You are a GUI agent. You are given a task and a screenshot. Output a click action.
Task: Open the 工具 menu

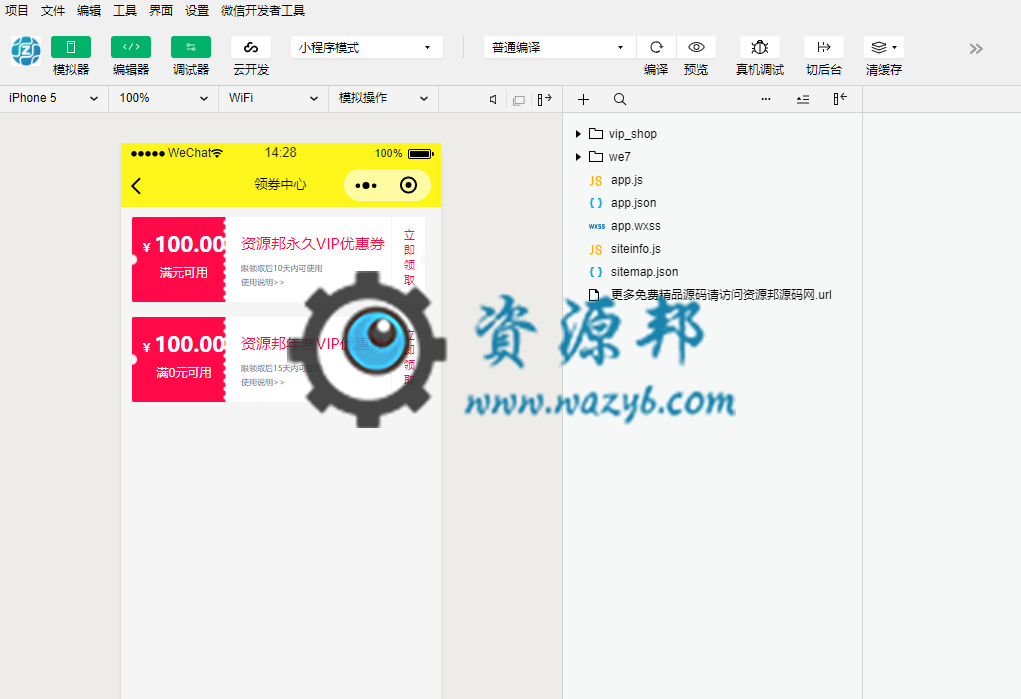coord(125,10)
